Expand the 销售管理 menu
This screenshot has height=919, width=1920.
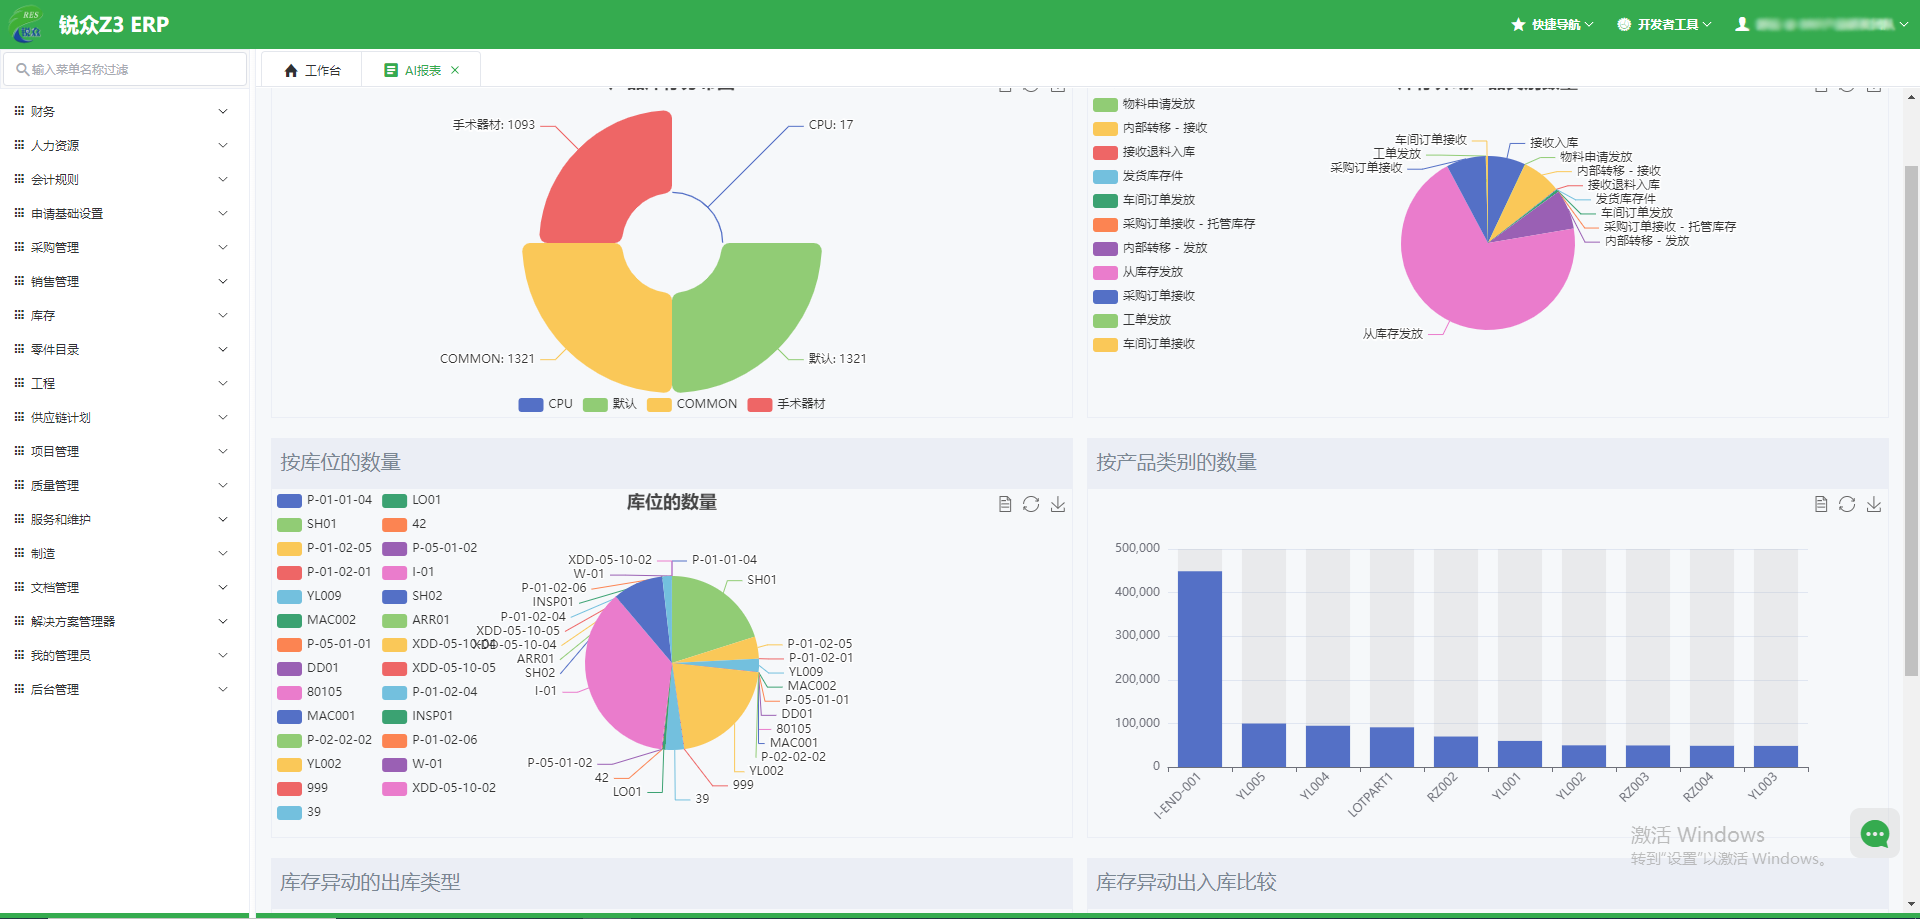pyautogui.click(x=124, y=281)
